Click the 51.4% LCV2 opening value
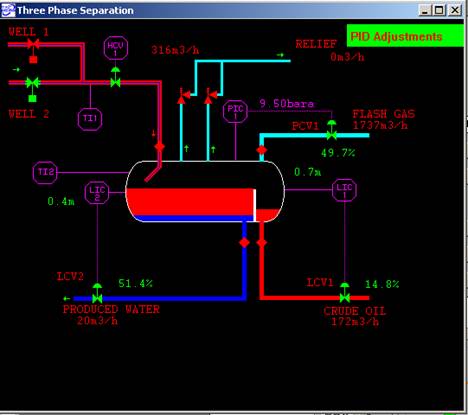 point(135,283)
